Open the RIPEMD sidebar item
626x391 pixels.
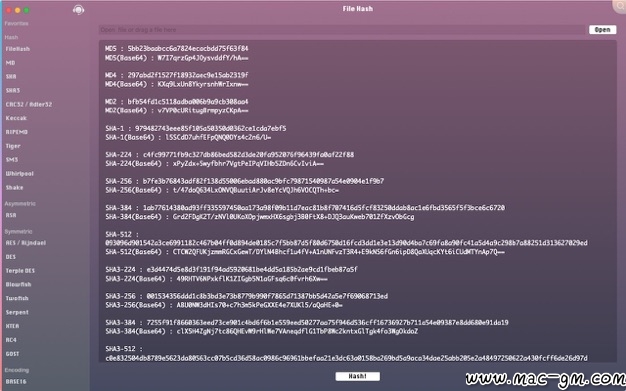[17, 132]
